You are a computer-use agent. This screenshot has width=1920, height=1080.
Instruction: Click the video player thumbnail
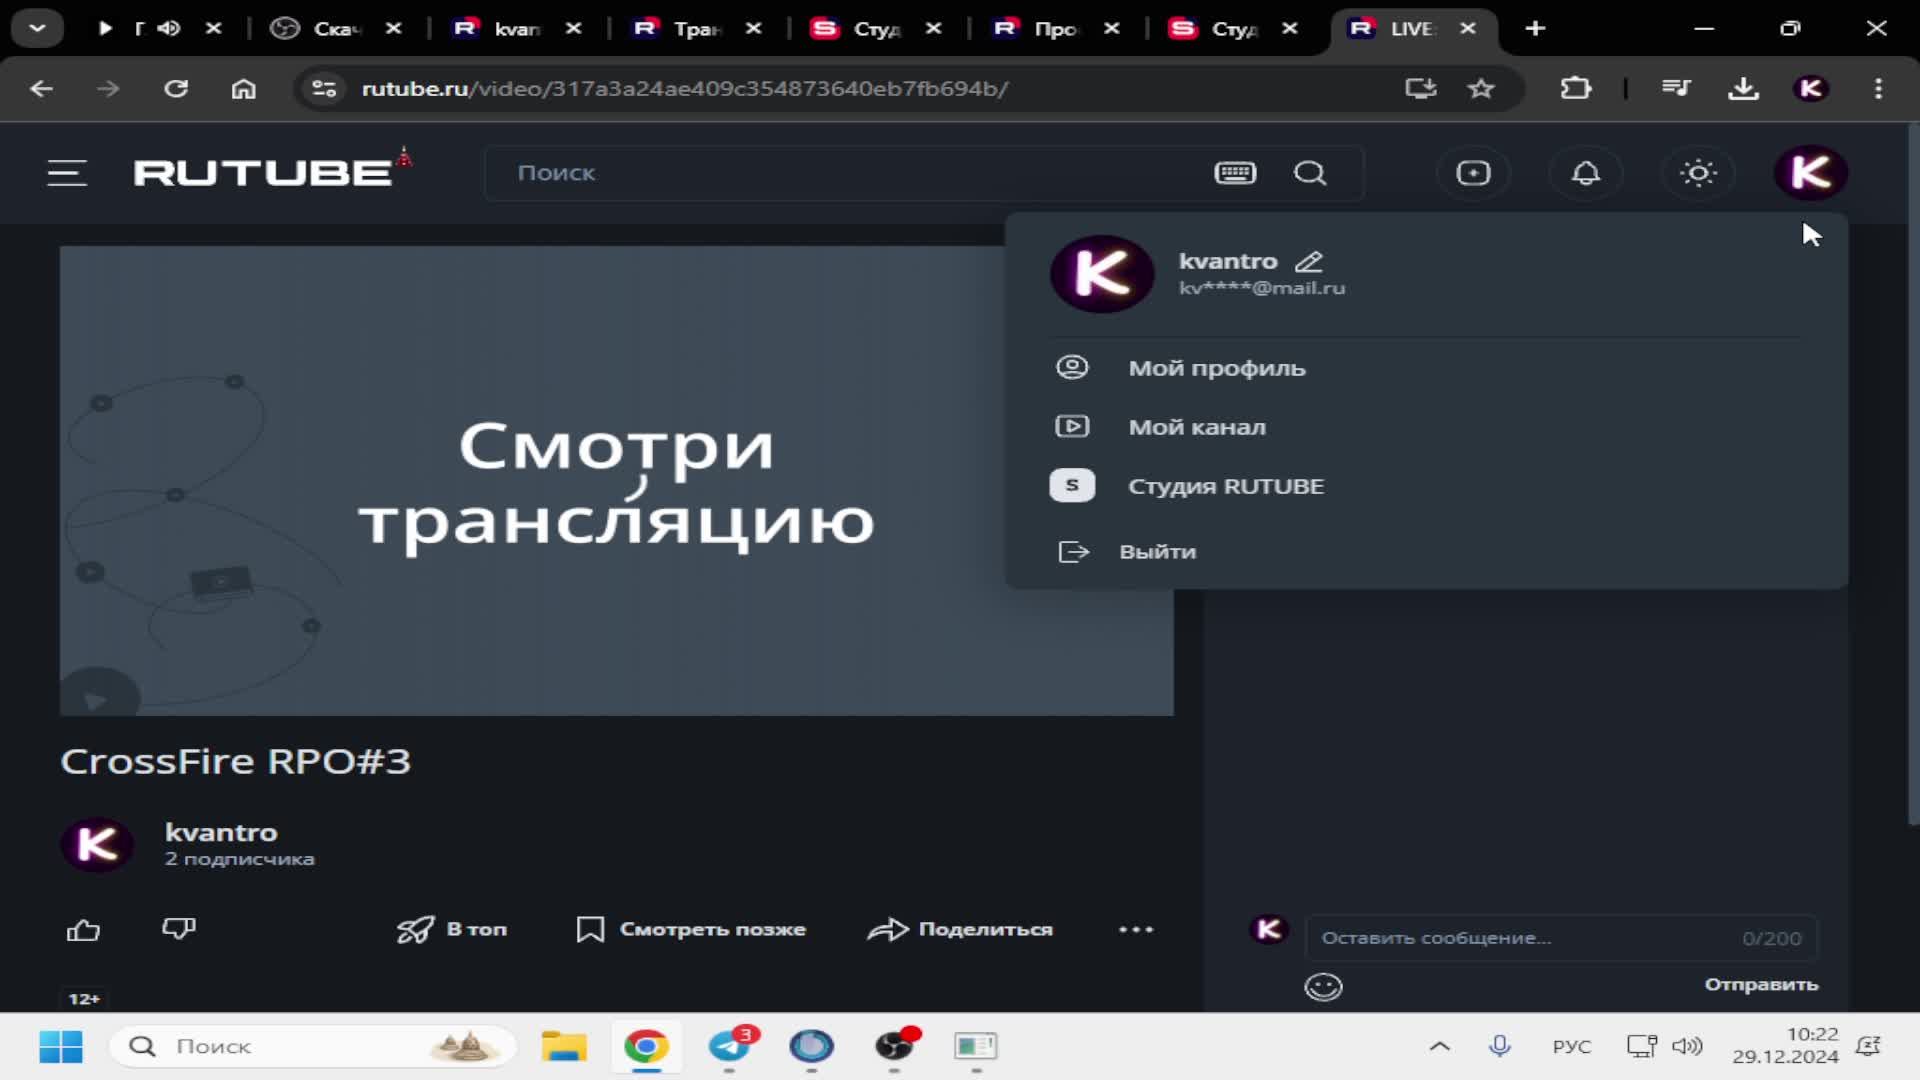coord(617,481)
